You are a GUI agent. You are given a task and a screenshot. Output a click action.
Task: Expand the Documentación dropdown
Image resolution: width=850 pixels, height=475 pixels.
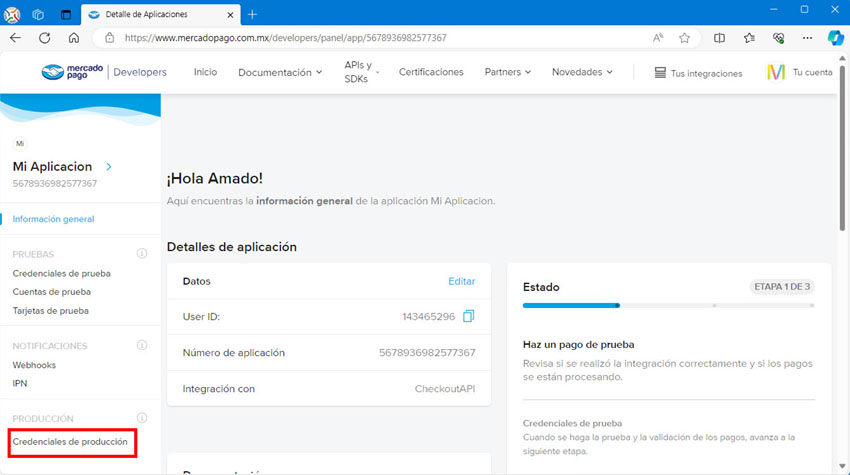280,72
